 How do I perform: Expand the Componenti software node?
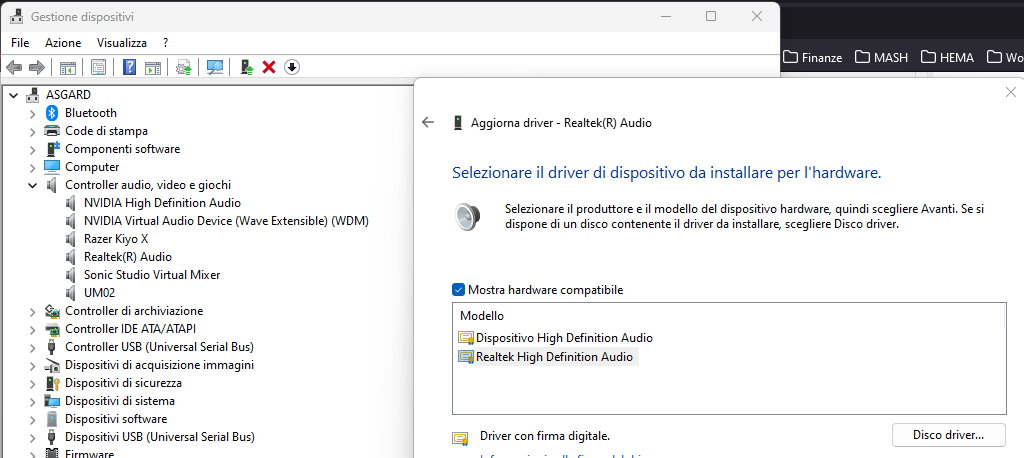click(33, 150)
